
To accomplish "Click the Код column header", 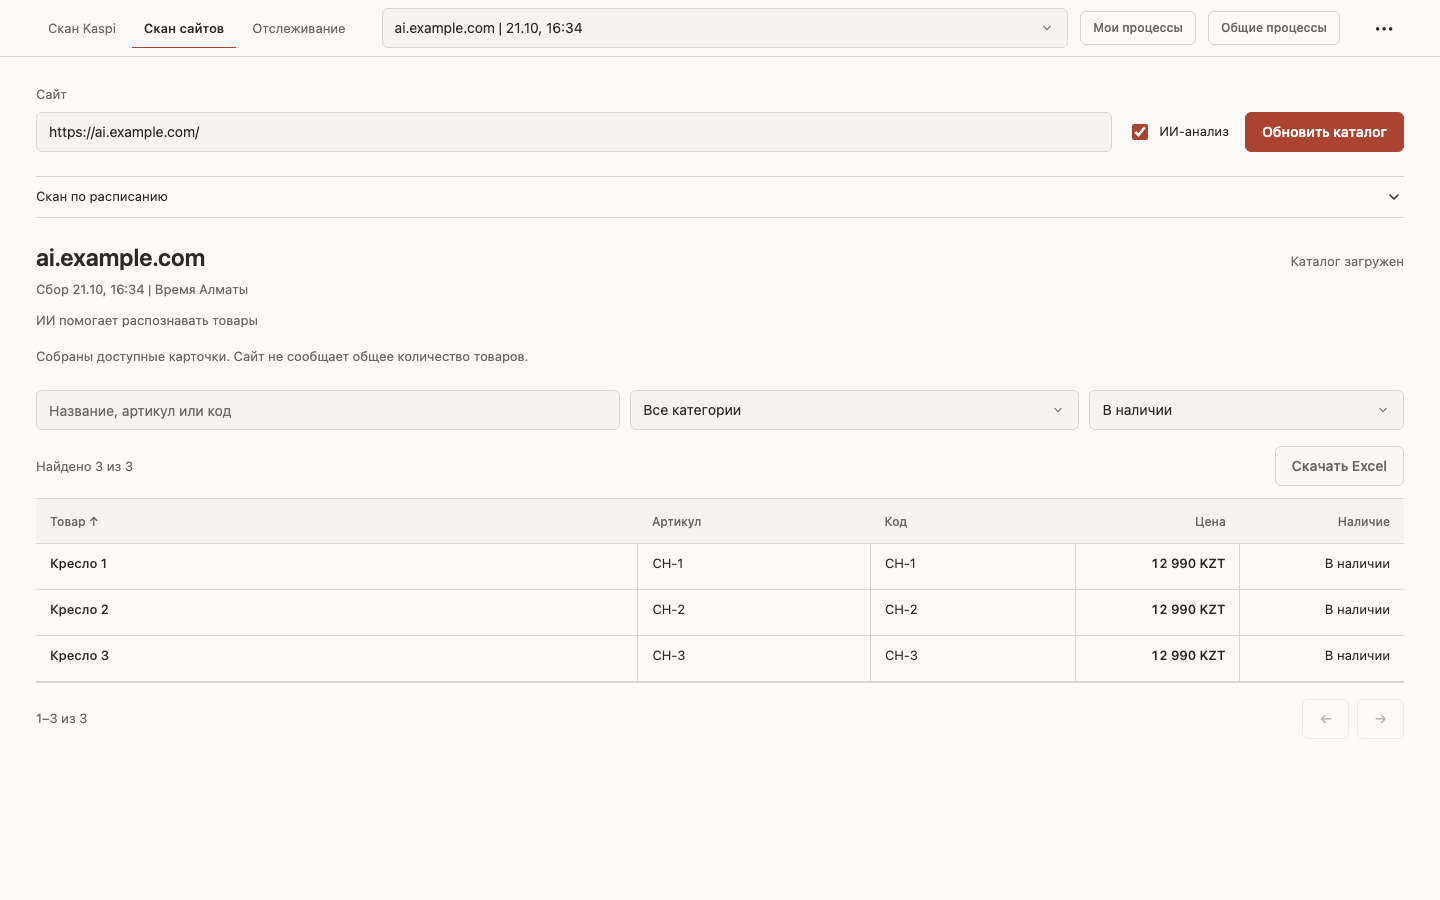I will 896,522.
